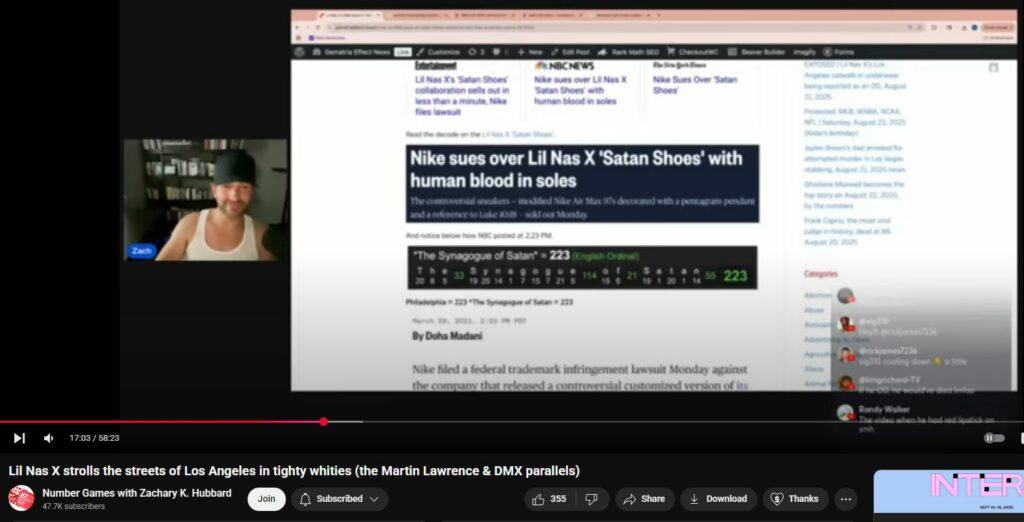Play the next video in queue

(19, 438)
